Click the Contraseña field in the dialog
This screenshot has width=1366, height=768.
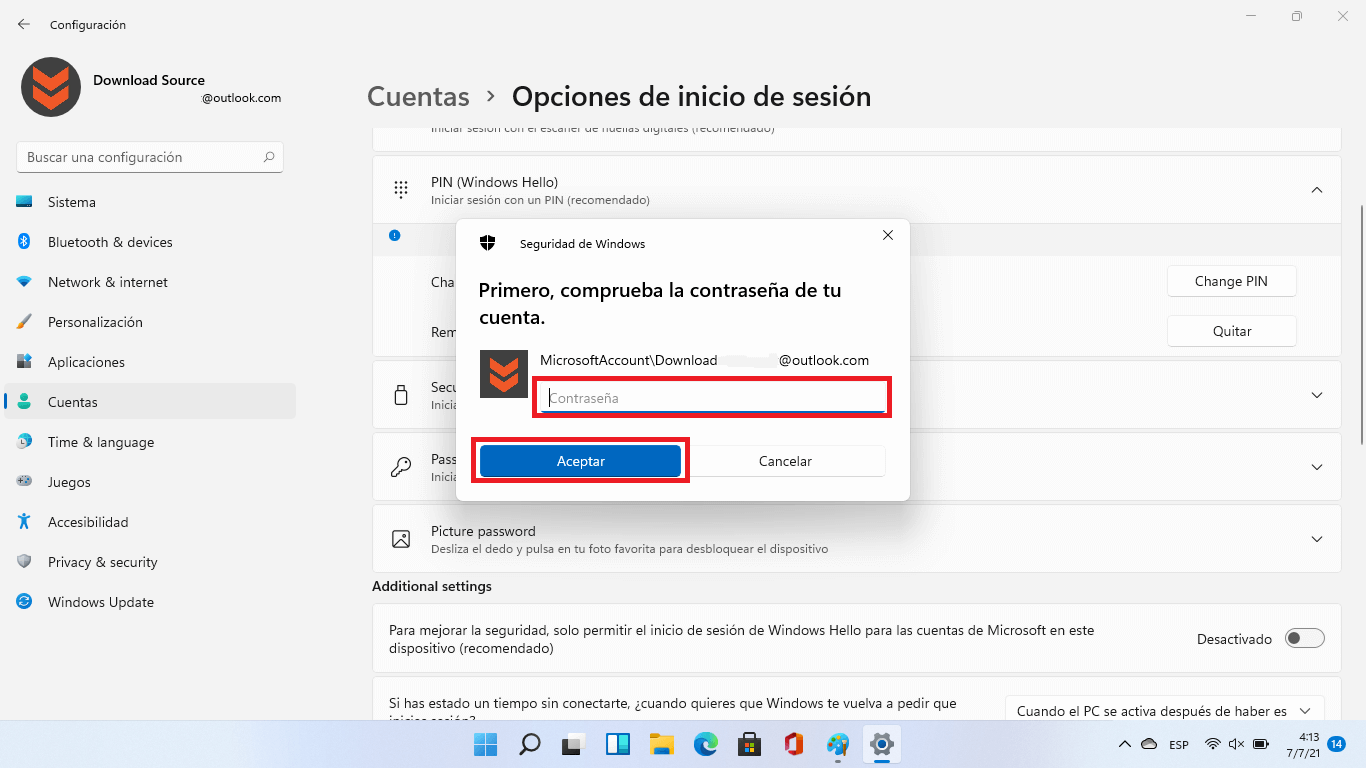712,398
